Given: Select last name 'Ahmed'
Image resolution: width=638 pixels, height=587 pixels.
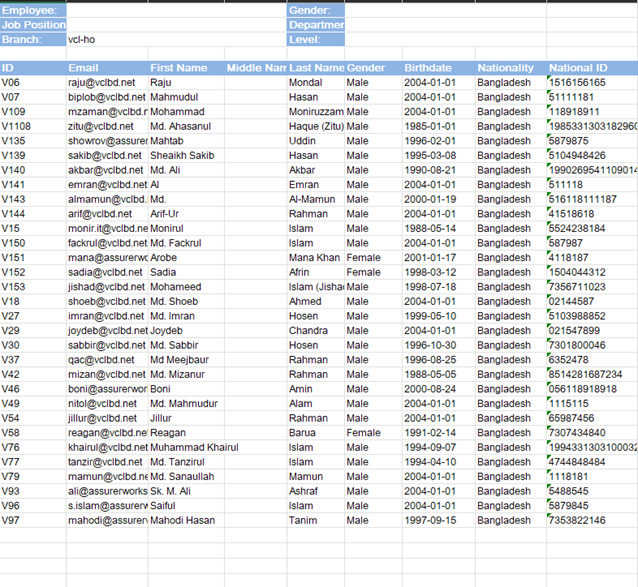Looking at the screenshot, I should click(316, 302).
